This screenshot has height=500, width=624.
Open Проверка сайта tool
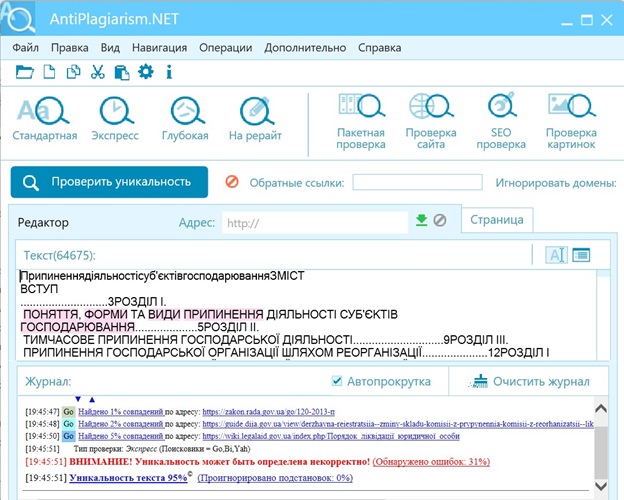431,121
